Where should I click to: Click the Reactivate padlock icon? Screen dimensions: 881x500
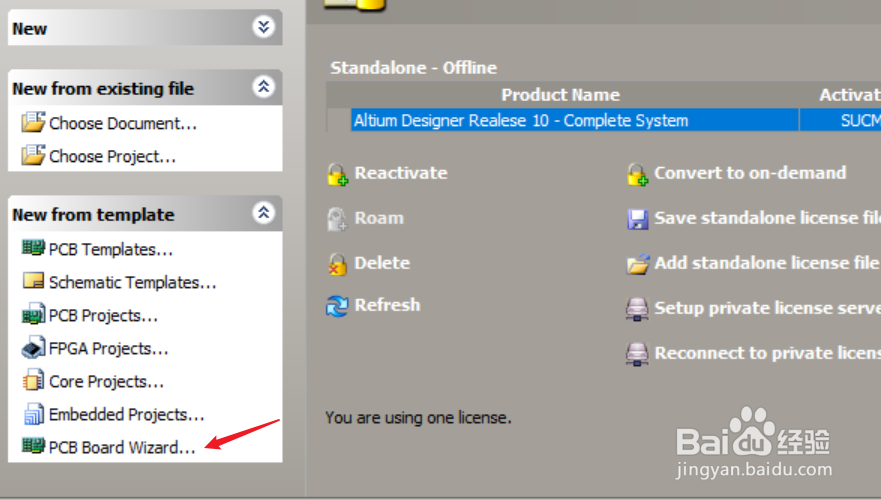[338, 174]
